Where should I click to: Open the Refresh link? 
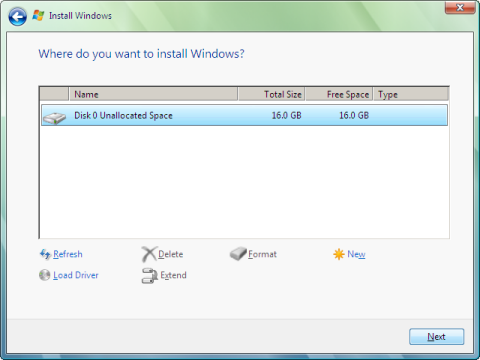point(68,254)
